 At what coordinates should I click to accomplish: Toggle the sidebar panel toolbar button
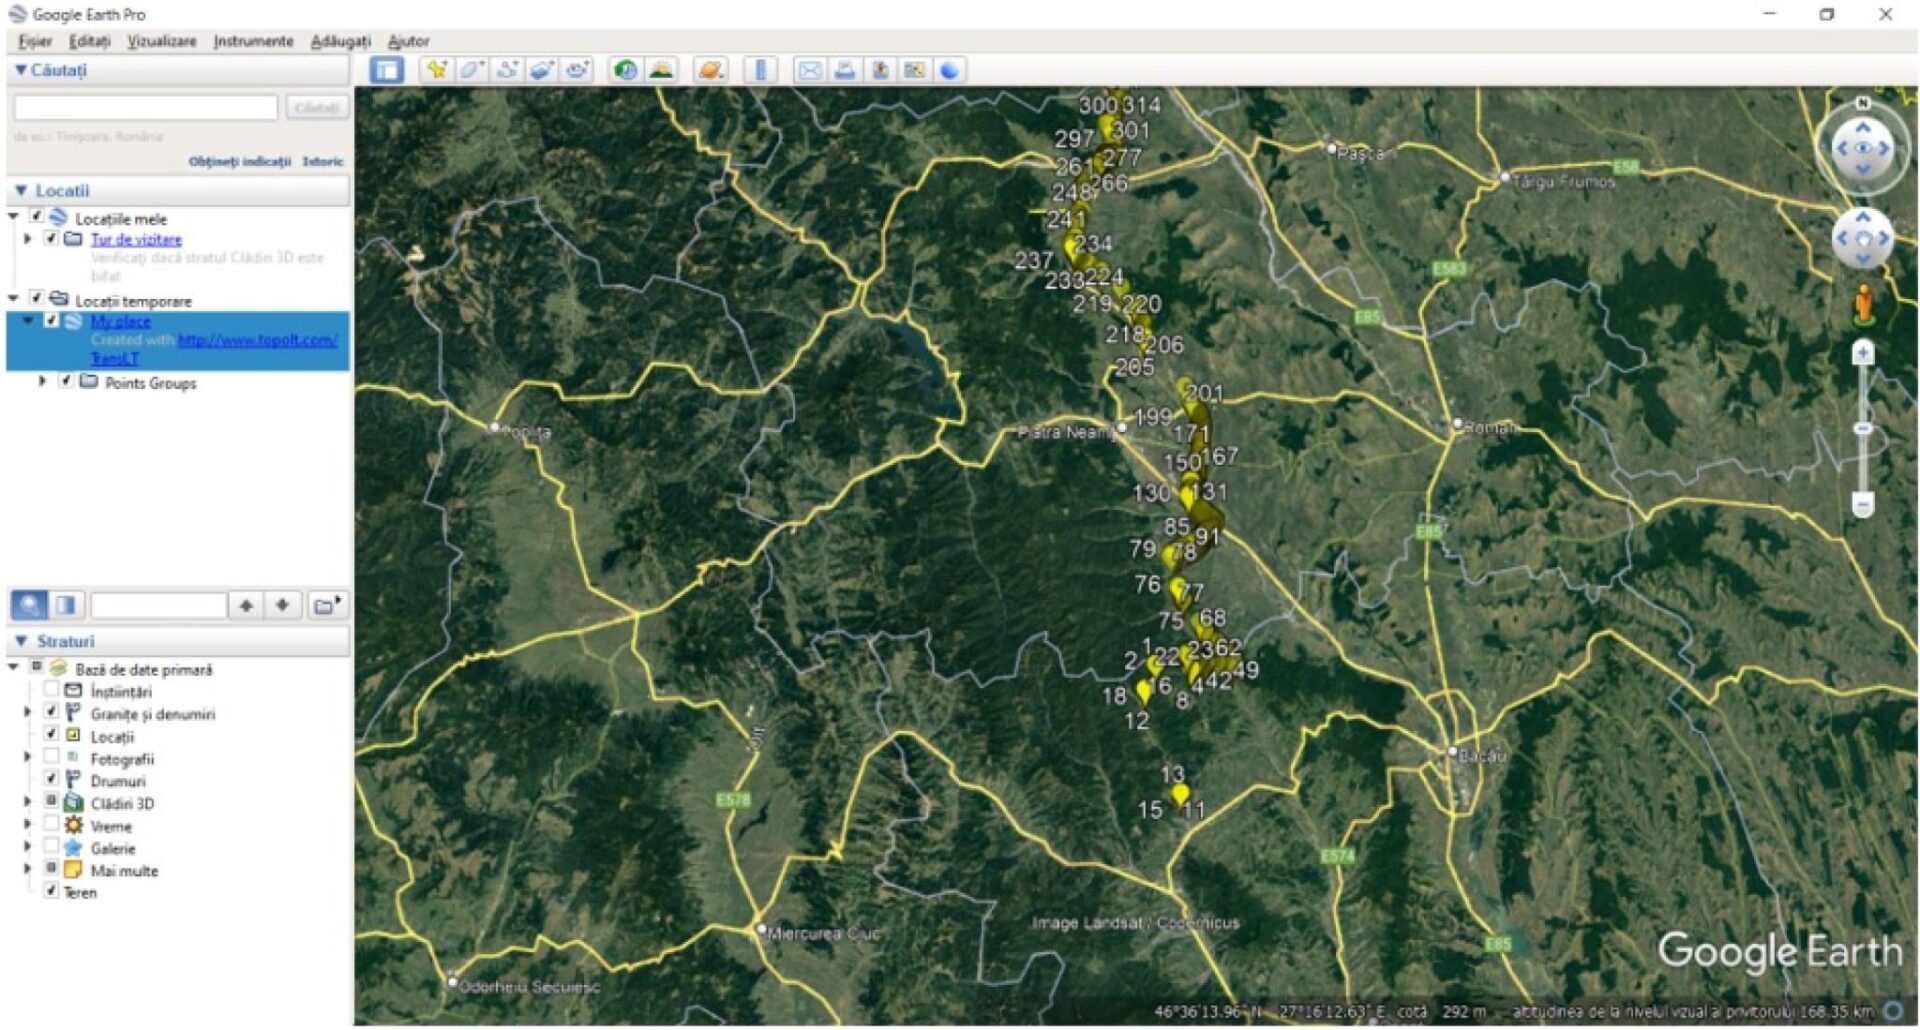coord(386,70)
